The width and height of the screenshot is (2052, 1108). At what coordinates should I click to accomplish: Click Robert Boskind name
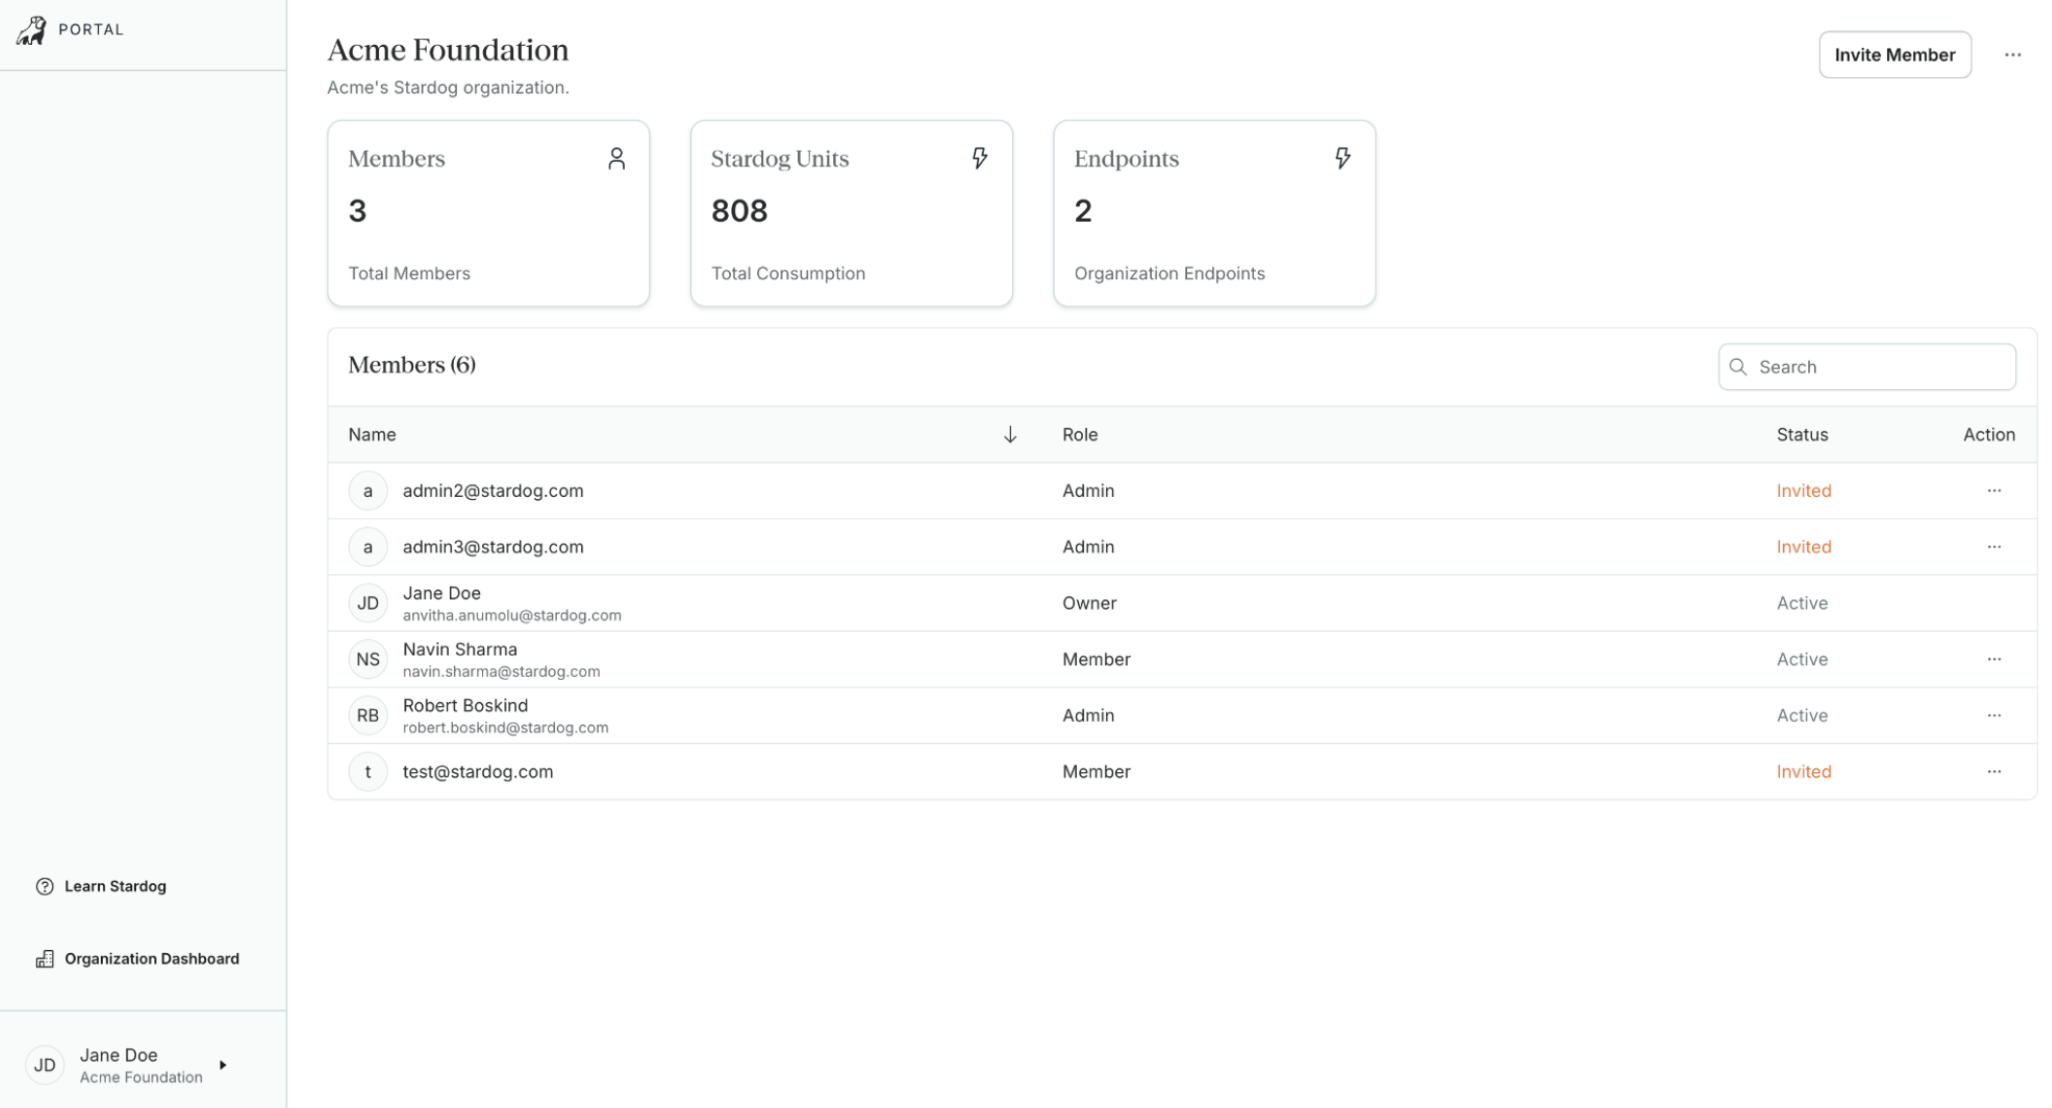(x=465, y=705)
